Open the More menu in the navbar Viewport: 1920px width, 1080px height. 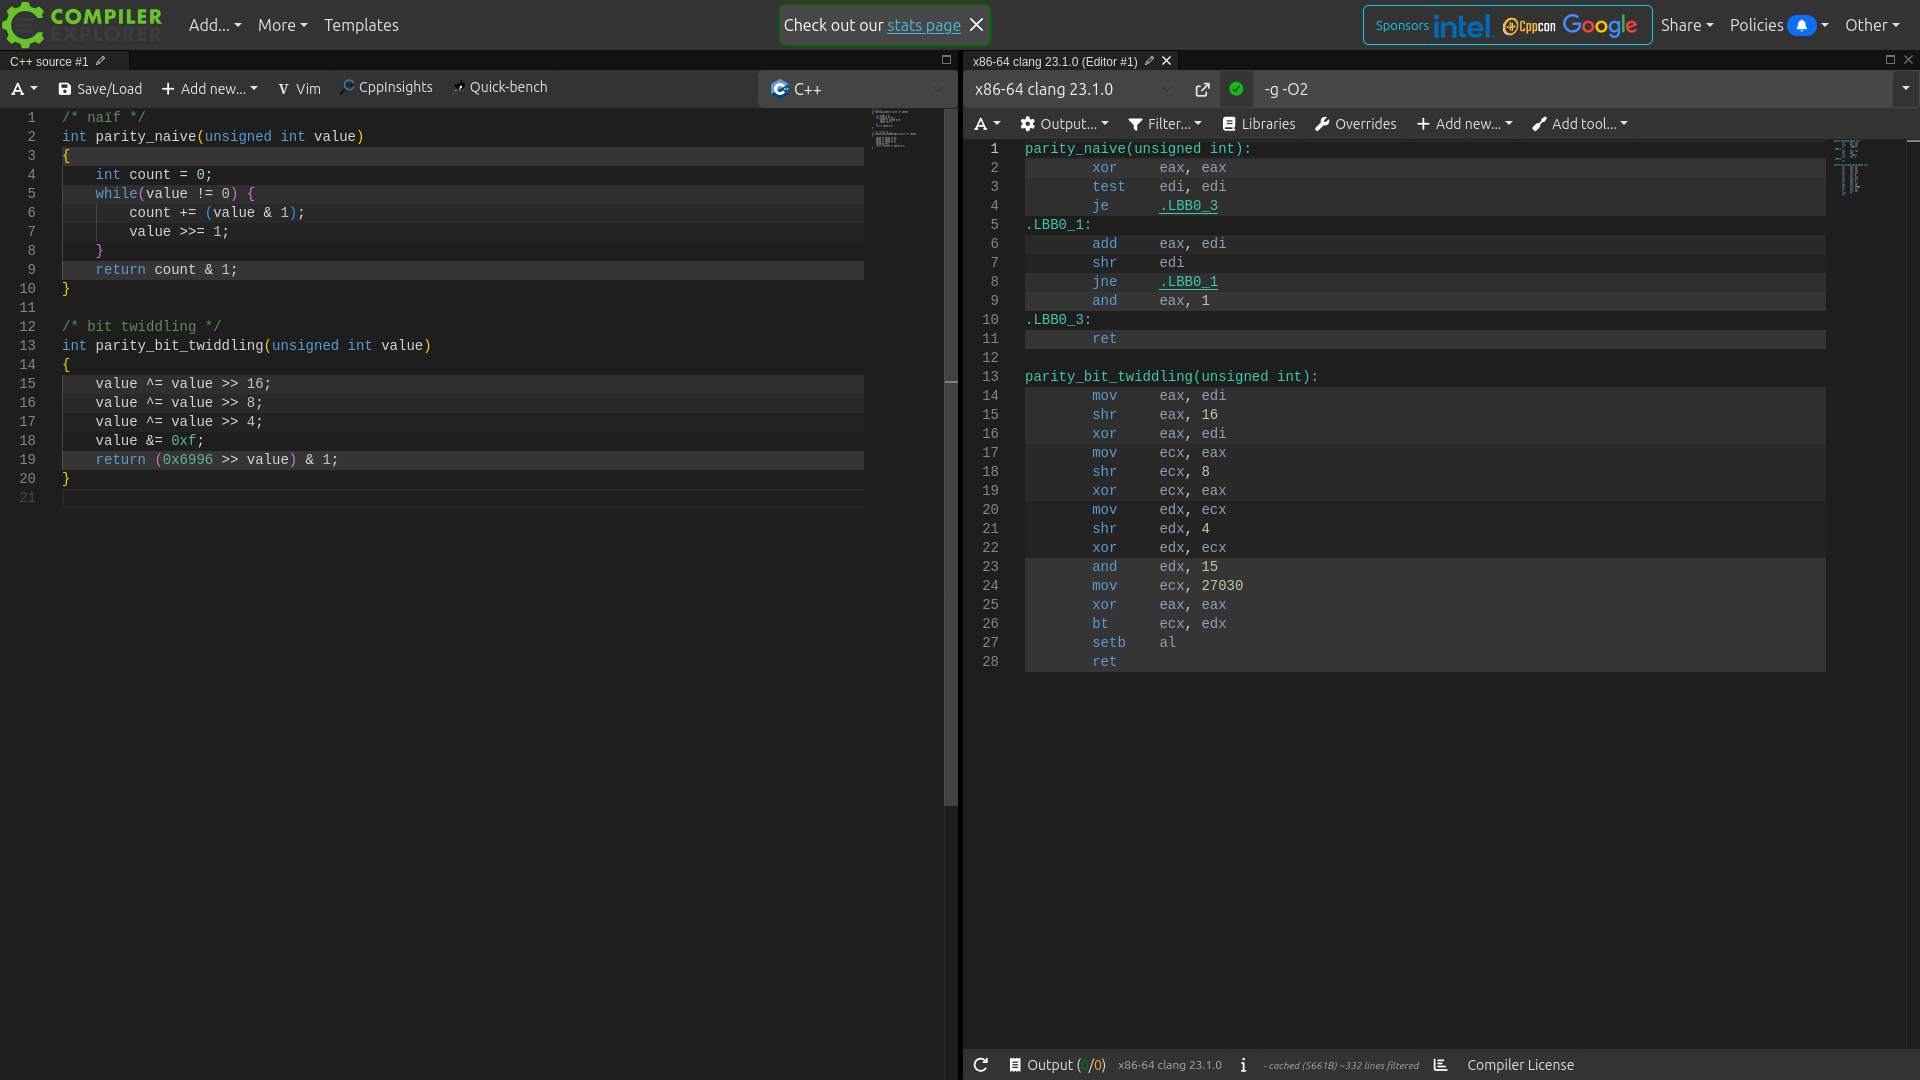tap(282, 25)
